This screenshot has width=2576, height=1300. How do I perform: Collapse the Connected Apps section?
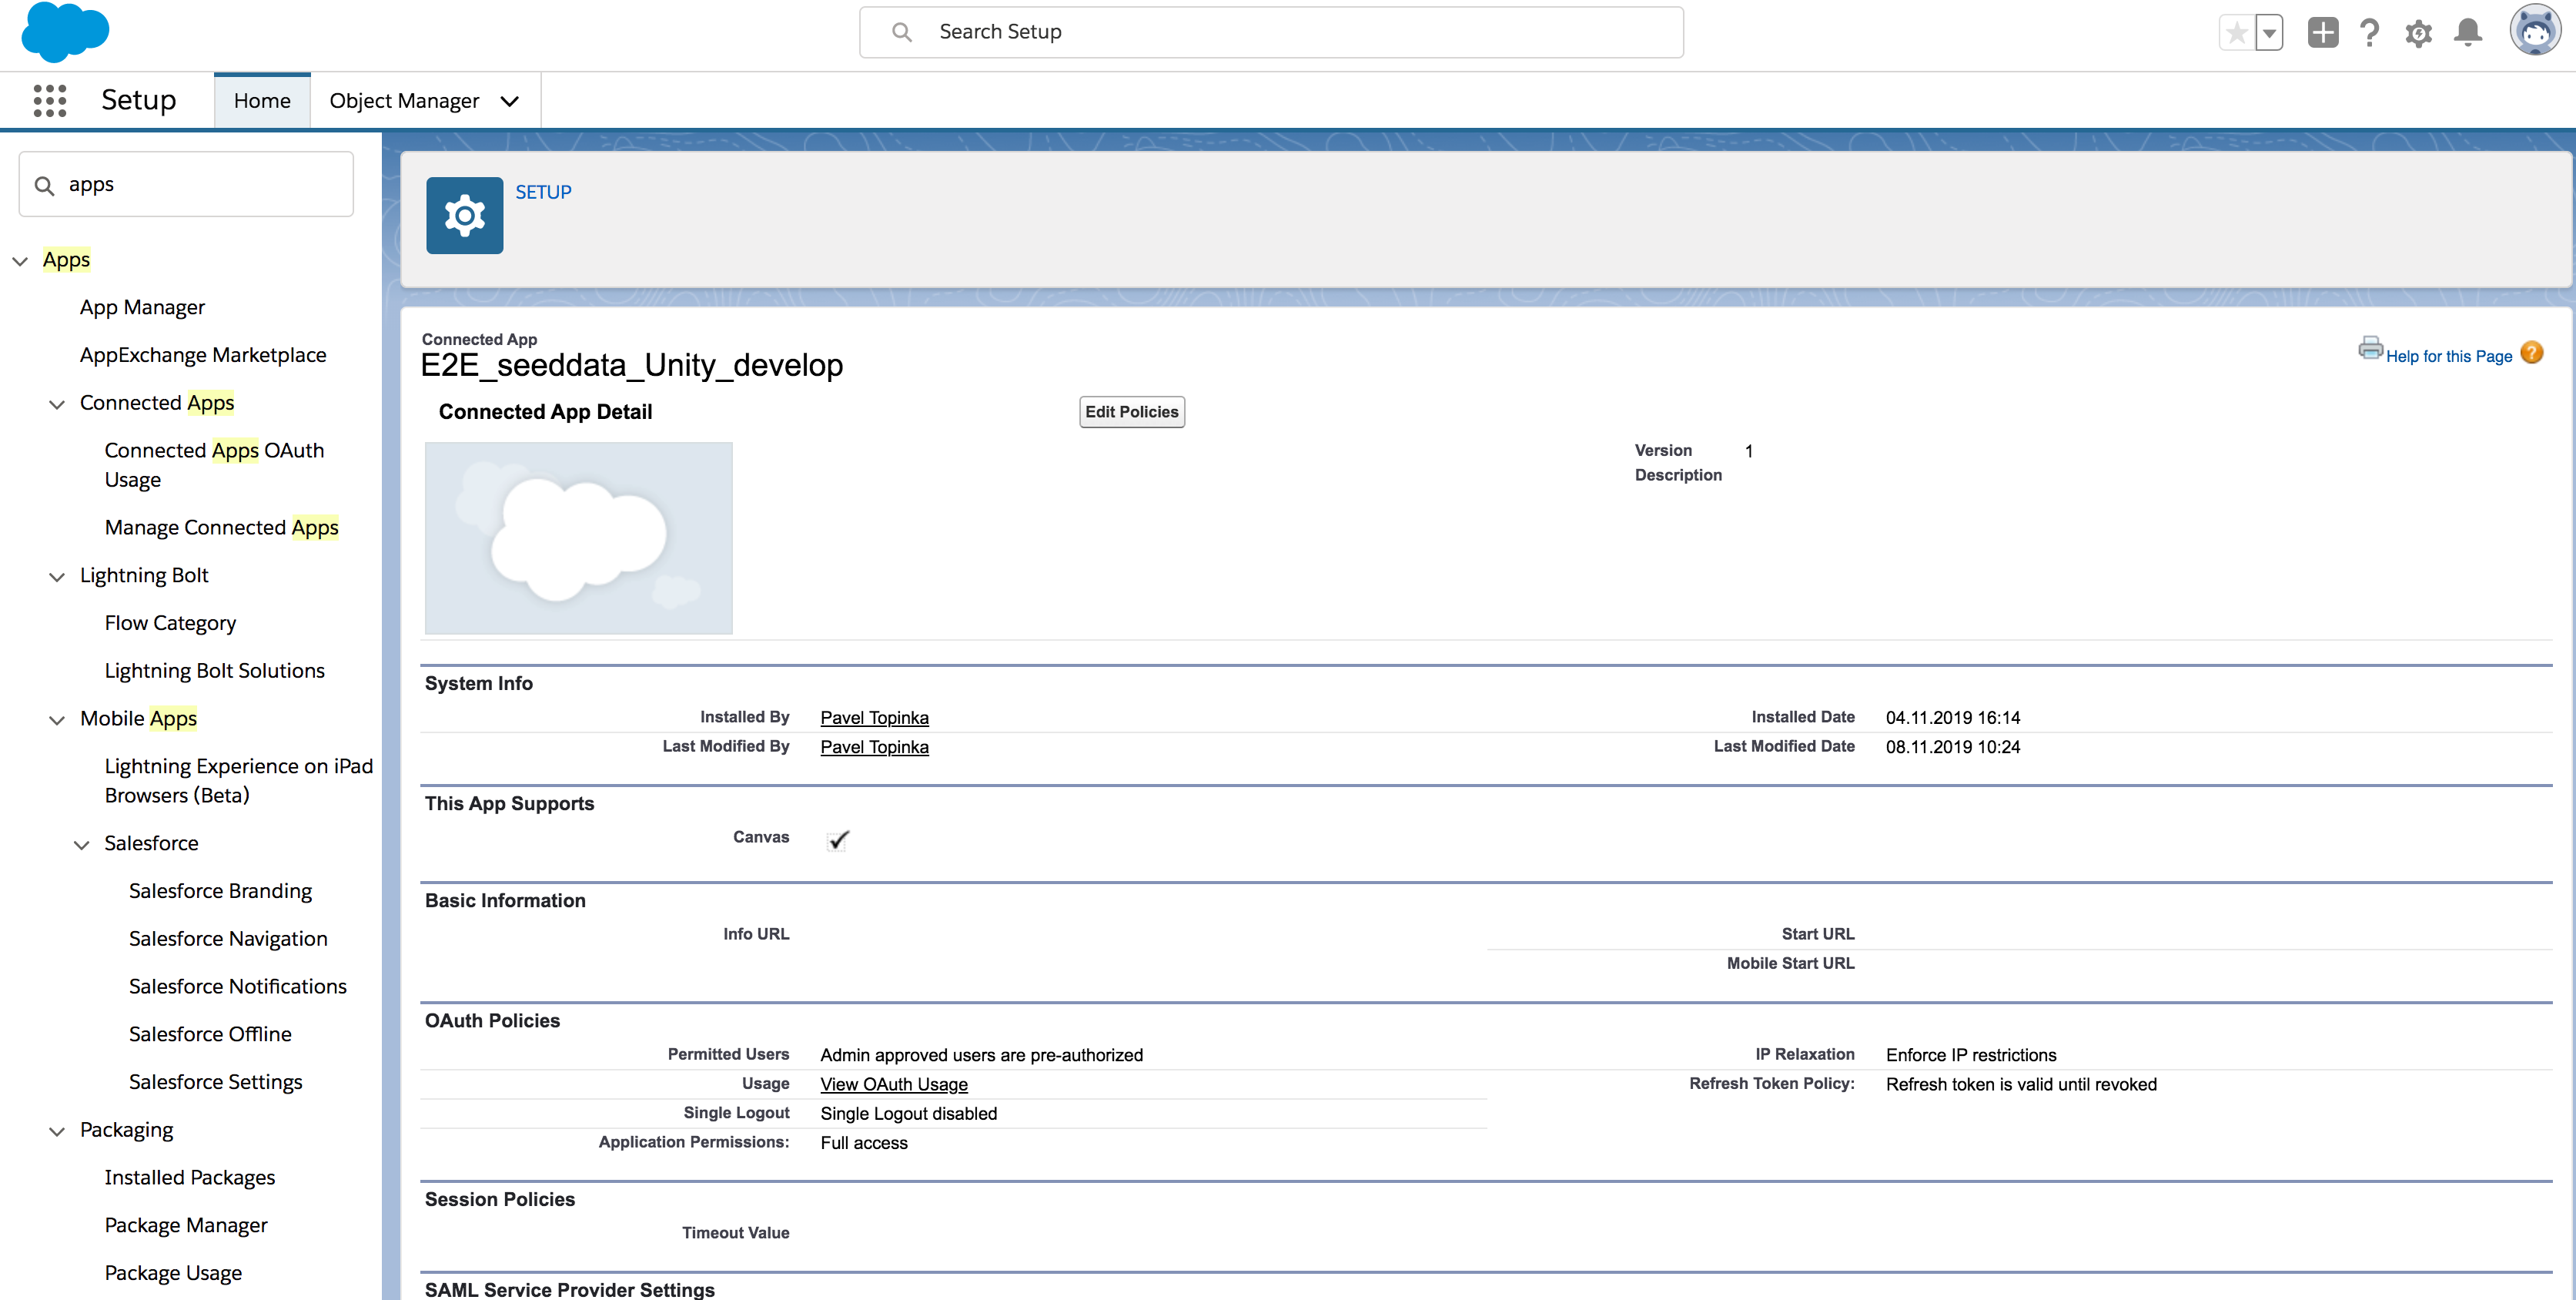click(x=57, y=404)
